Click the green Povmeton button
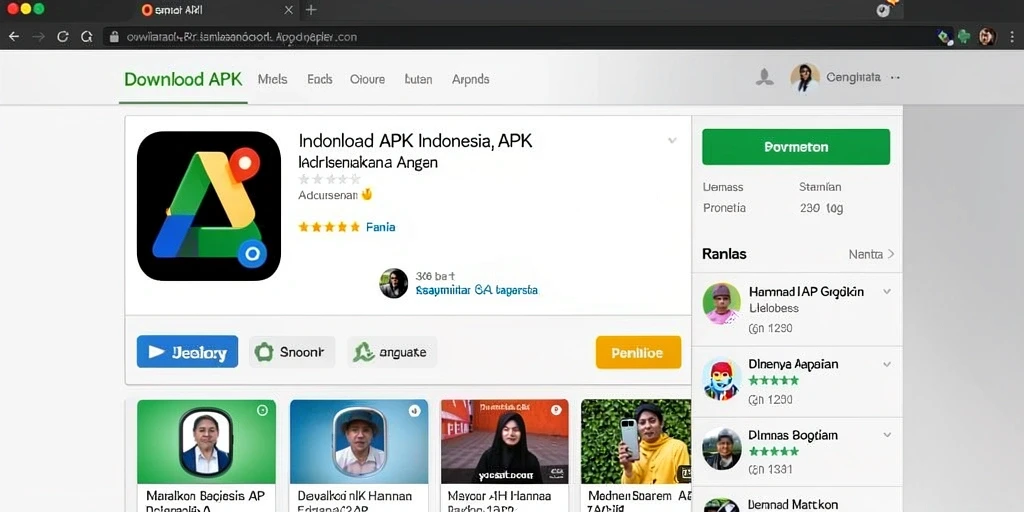Image resolution: width=1024 pixels, height=512 pixels. pos(795,147)
